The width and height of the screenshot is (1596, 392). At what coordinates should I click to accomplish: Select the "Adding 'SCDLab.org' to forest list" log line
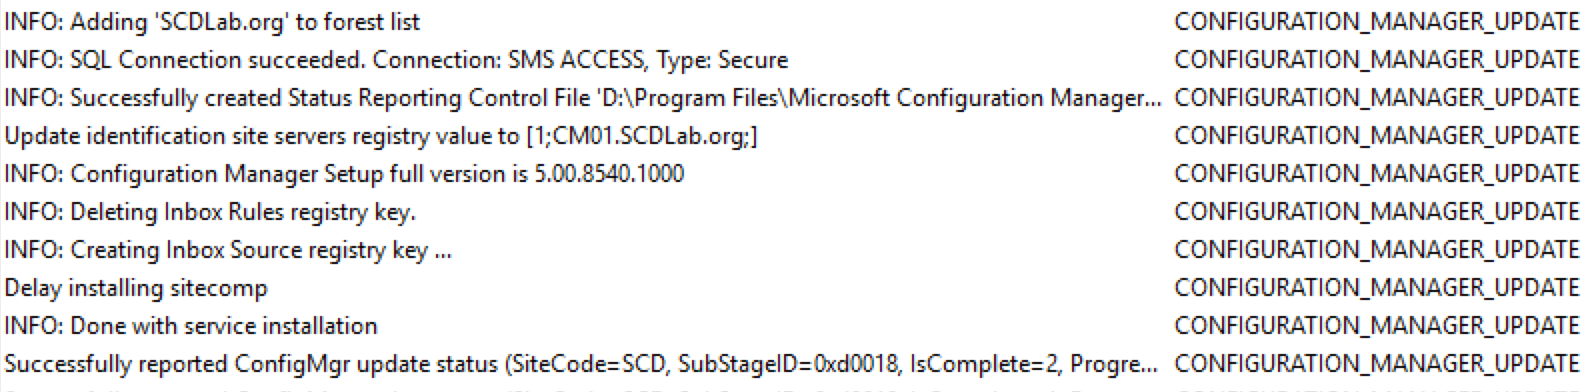[x=212, y=22]
